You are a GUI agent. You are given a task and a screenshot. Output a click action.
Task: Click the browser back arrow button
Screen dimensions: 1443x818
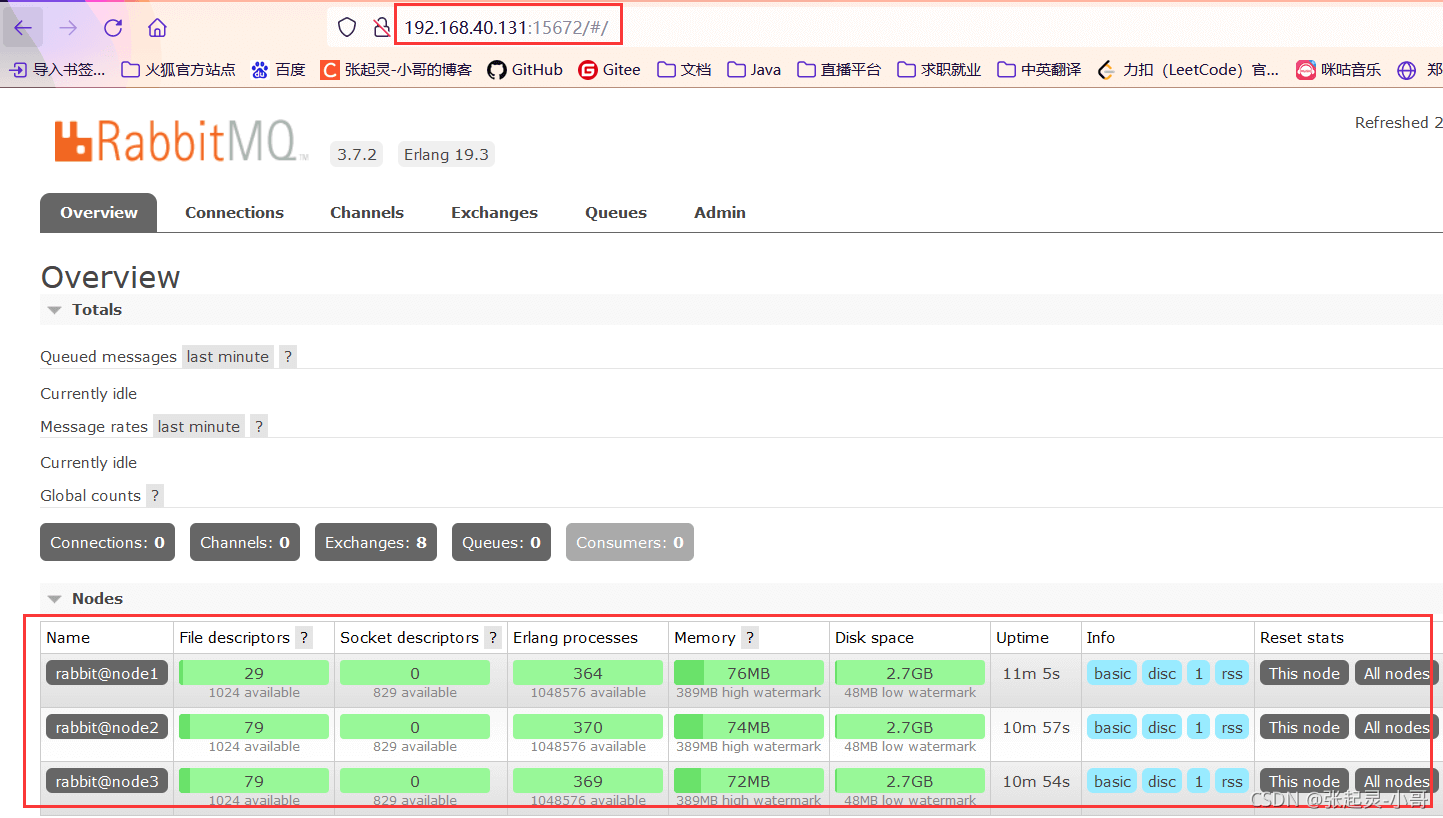[23, 27]
